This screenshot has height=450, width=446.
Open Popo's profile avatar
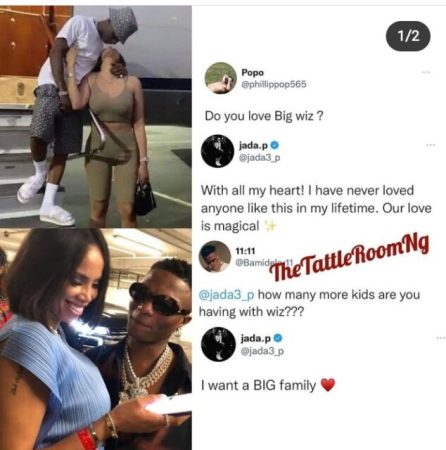coord(220,78)
